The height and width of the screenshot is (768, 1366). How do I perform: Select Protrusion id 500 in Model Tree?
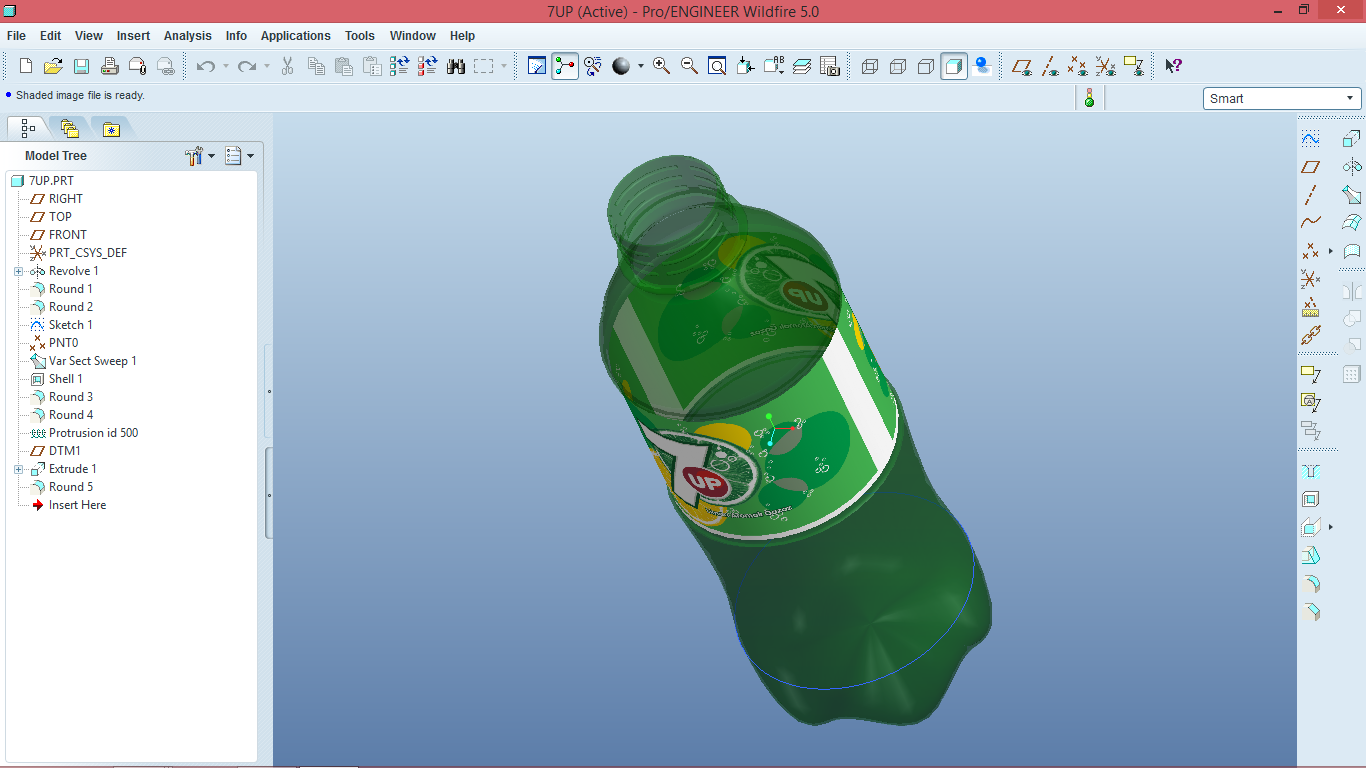93,433
